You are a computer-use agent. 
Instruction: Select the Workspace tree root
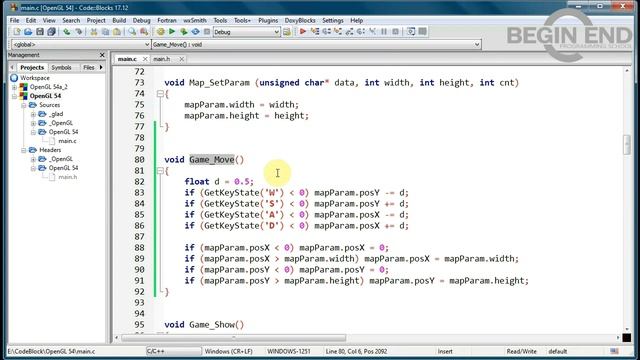pos(35,78)
